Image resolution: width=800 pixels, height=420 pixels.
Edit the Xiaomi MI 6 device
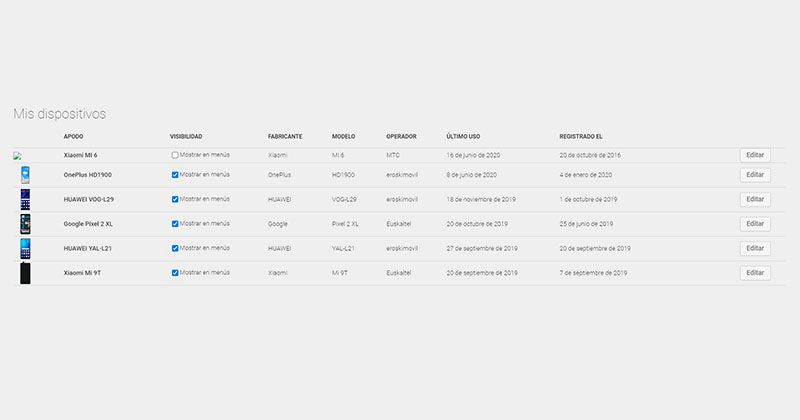(x=755, y=155)
